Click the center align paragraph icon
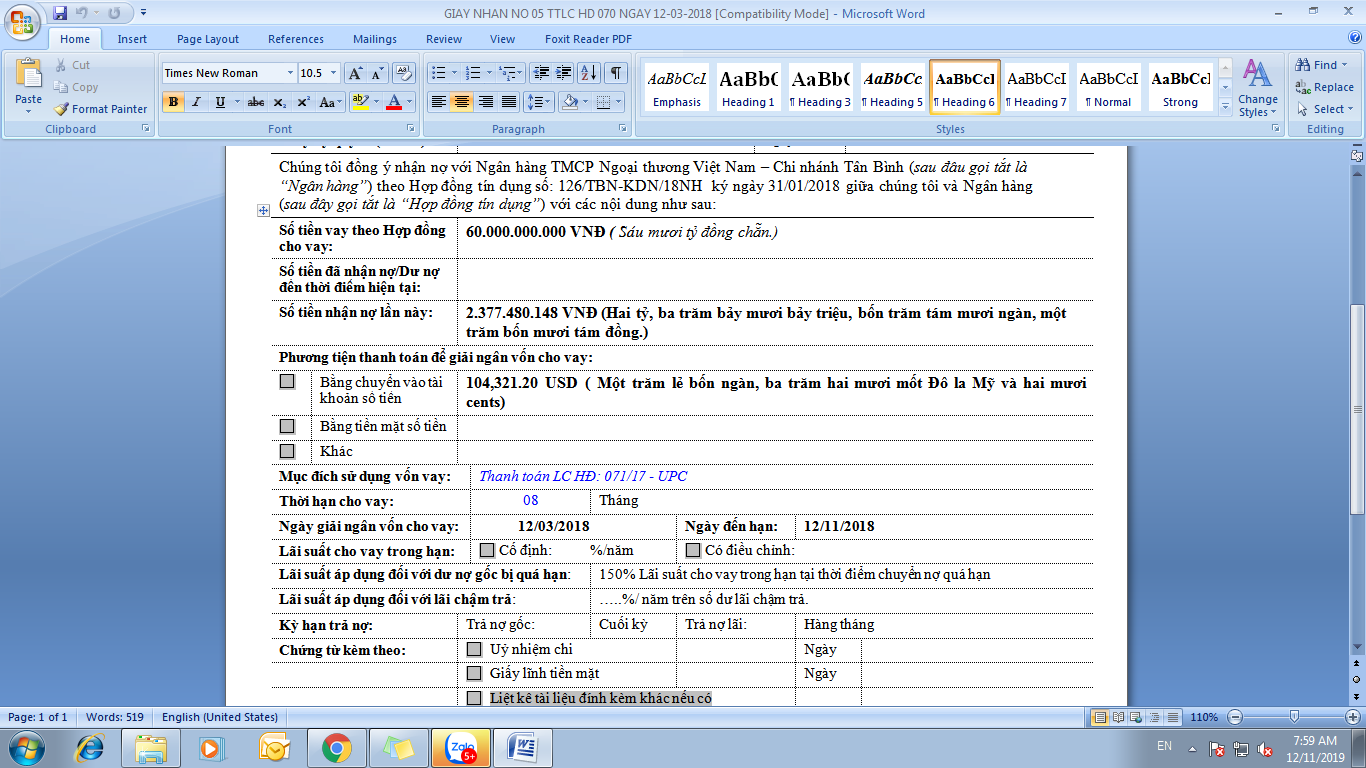The width and height of the screenshot is (1366, 768). coord(461,102)
